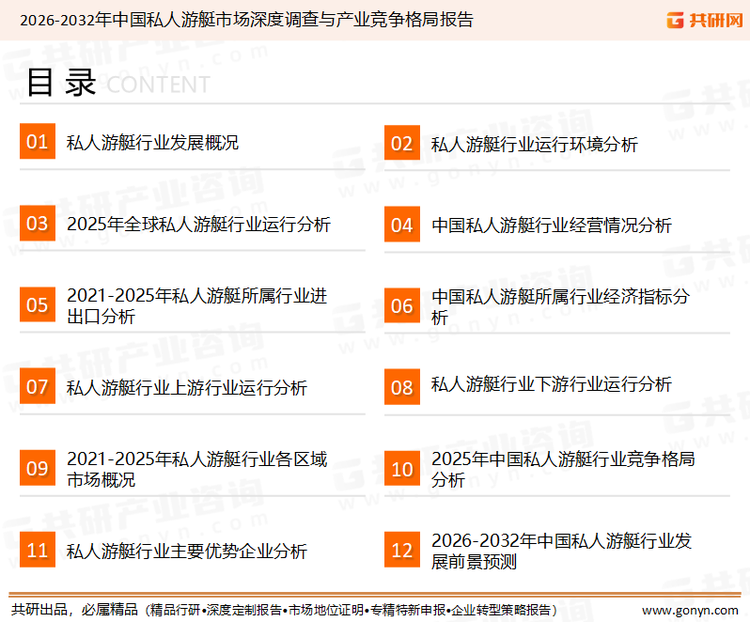The width and height of the screenshot is (750, 622).
Task: Click the orange 02 number badge
Action: [401, 143]
